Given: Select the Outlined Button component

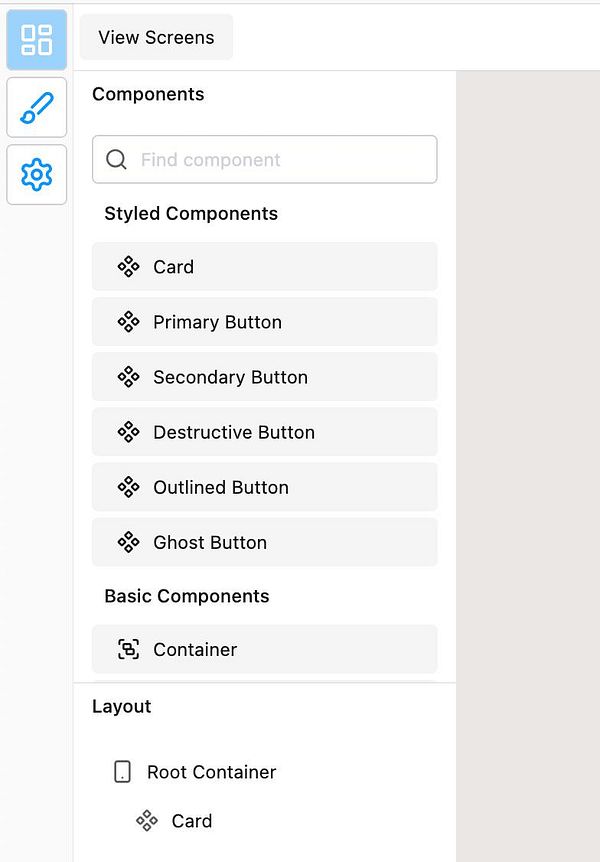Looking at the screenshot, I should (x=265, y=487).
